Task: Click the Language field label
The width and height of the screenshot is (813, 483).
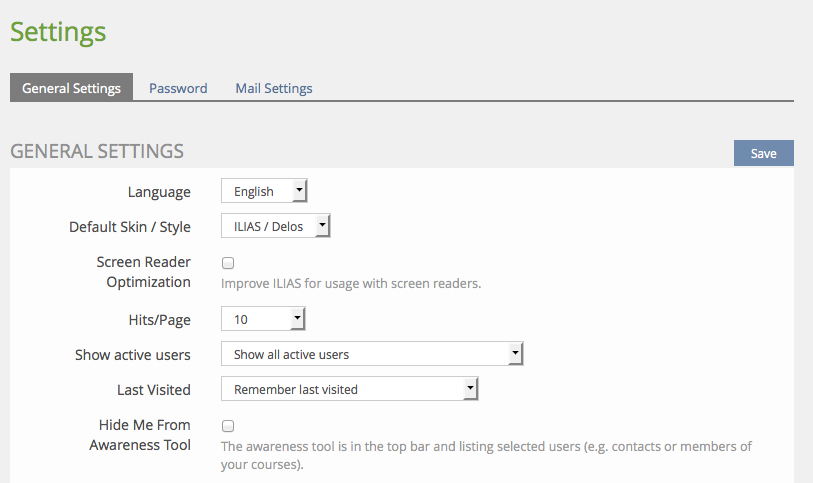Action: (x=159, y=192)
